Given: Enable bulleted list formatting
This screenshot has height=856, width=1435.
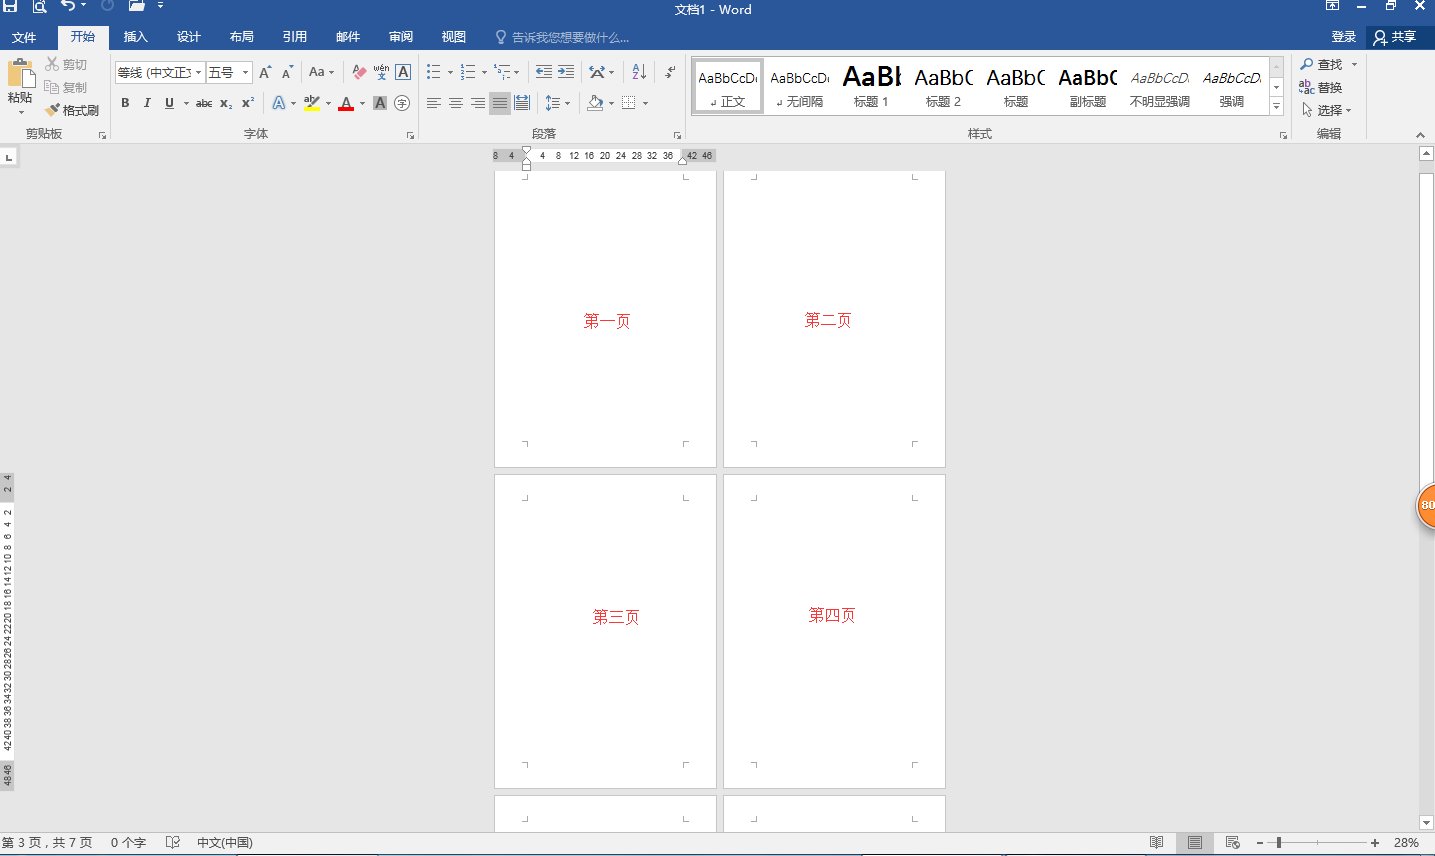Looking at the screenshot, I should (x=431, y=71).
